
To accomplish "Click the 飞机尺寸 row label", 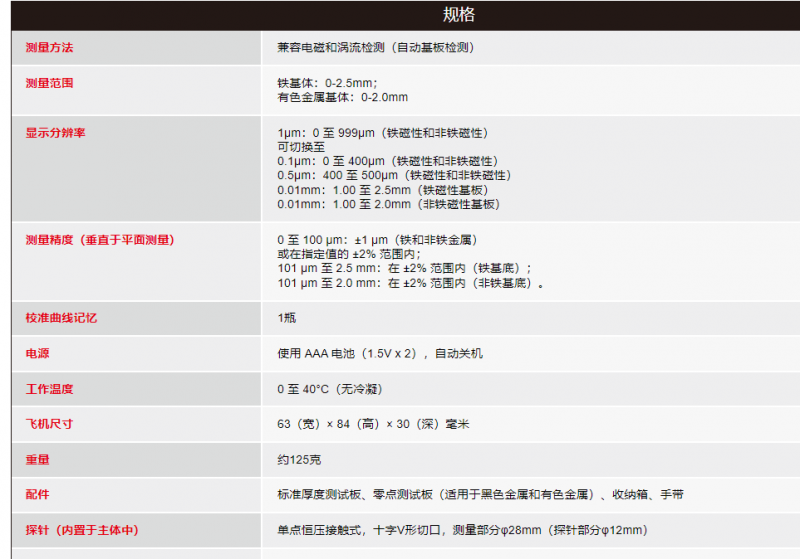I will (x=49, y=424).
